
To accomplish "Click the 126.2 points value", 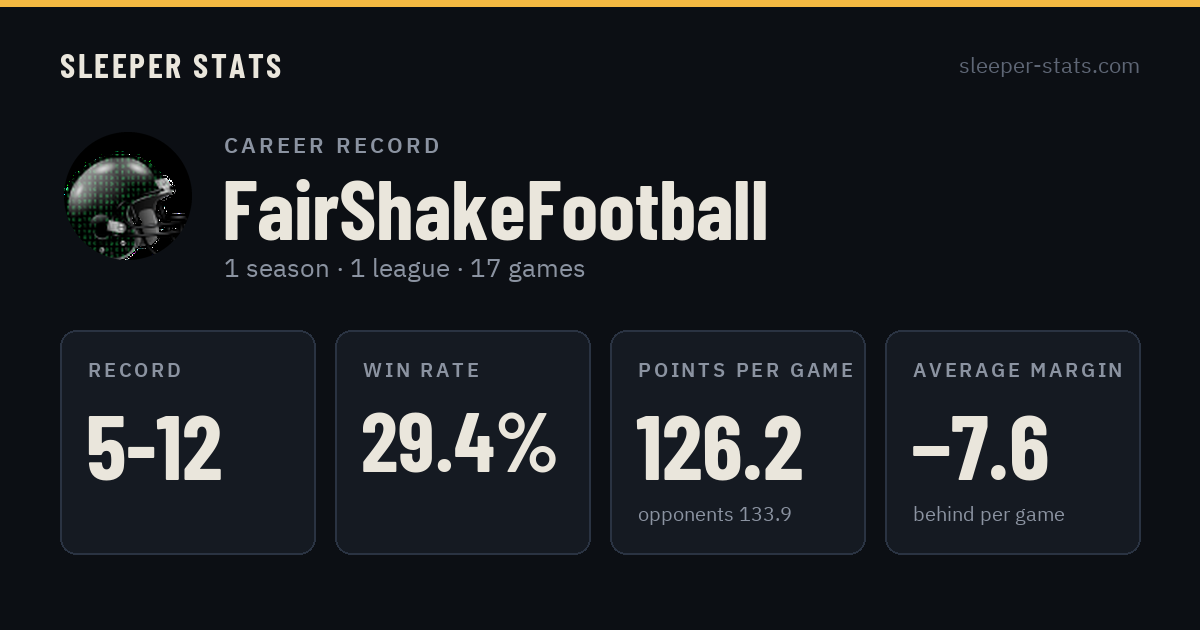I will (719, 448).
